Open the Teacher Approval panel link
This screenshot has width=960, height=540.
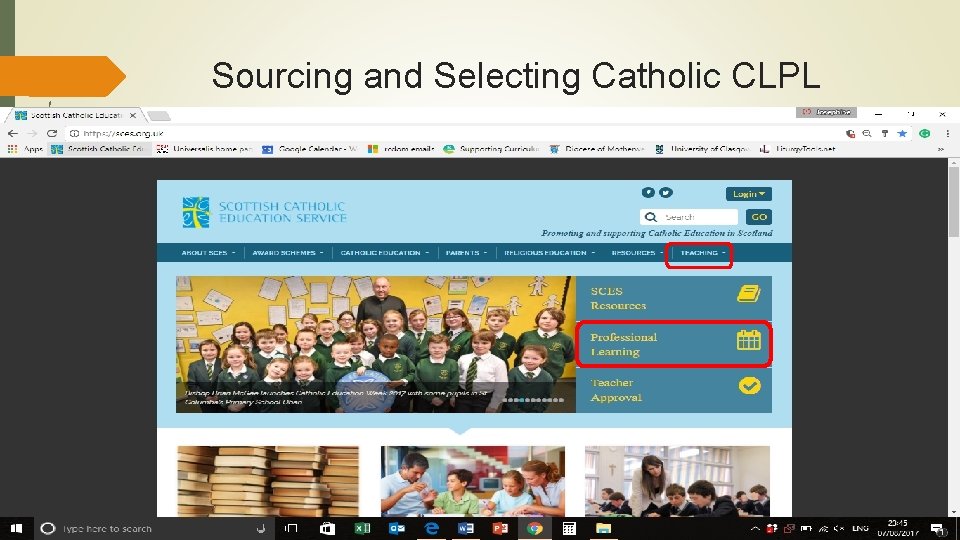[x=673, y=390]
